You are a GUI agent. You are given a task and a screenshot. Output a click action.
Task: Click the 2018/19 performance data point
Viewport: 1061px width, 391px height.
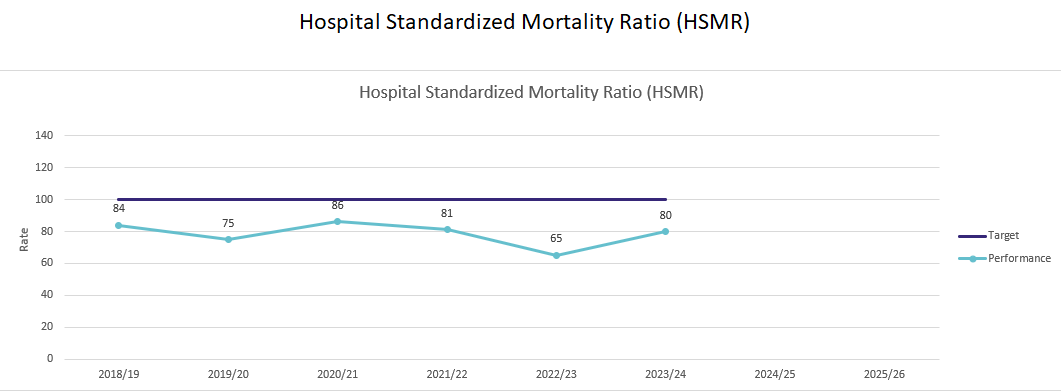coord(118,225)
